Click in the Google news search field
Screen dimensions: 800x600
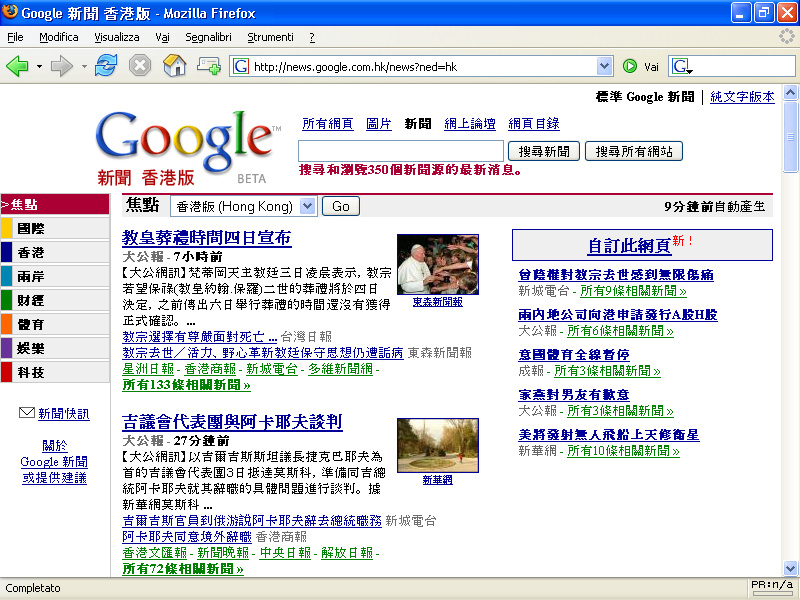401,151
